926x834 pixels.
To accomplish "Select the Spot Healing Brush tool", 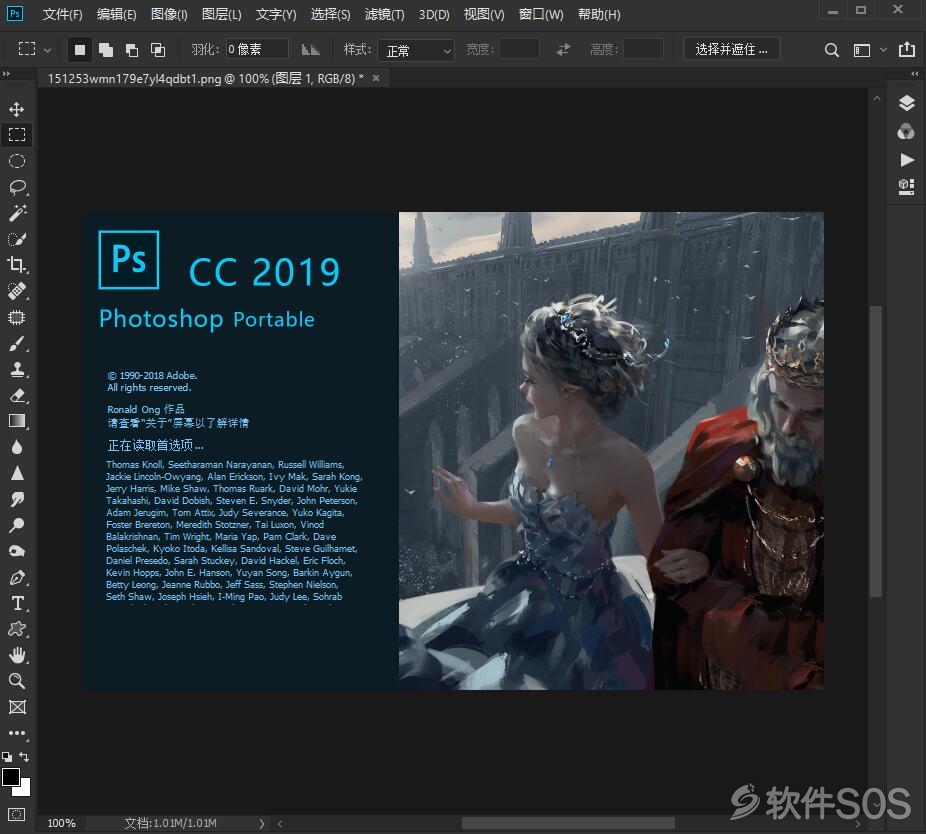I will 17,291.
